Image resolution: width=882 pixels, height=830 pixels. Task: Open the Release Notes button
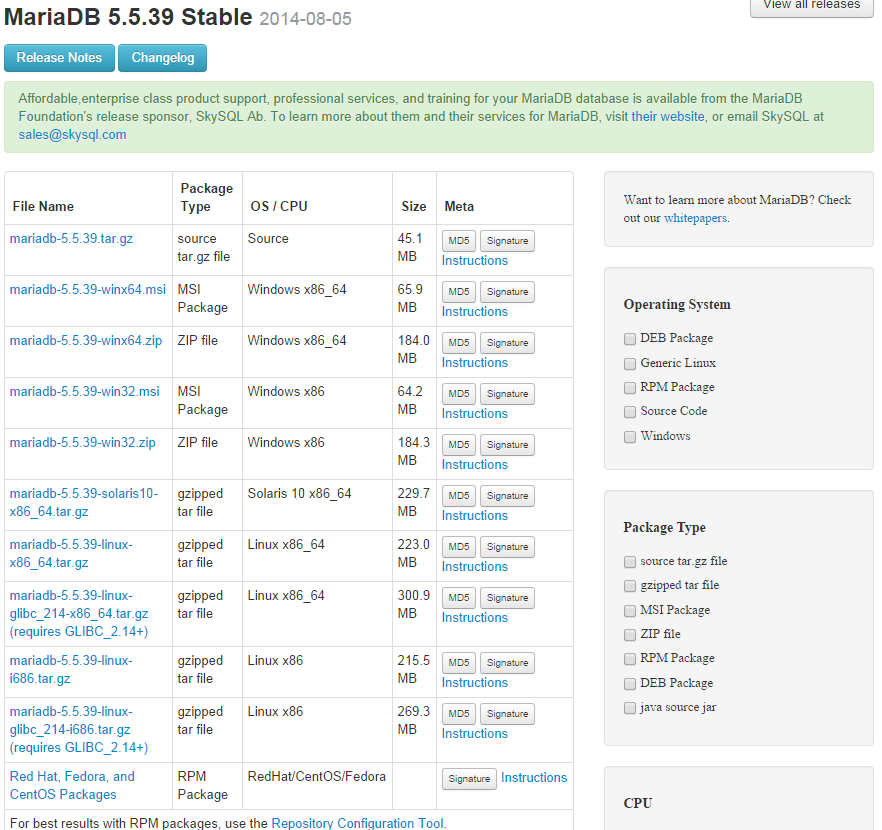[x=59, y=58]
